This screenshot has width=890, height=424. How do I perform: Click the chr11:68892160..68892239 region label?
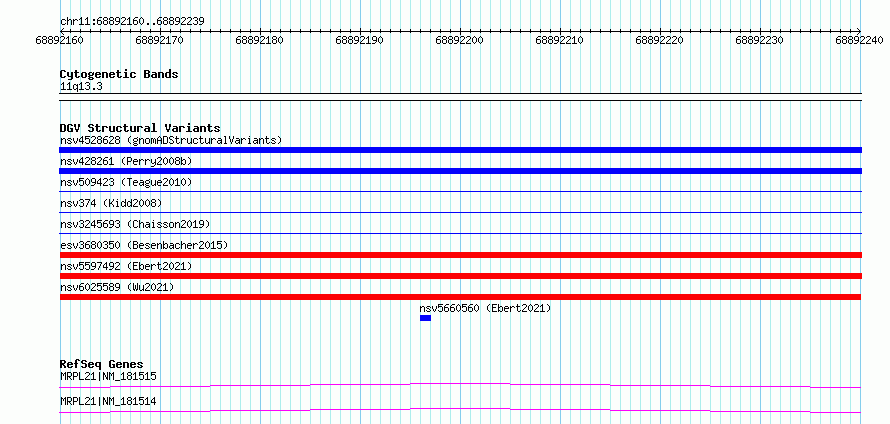click(132, 22)
